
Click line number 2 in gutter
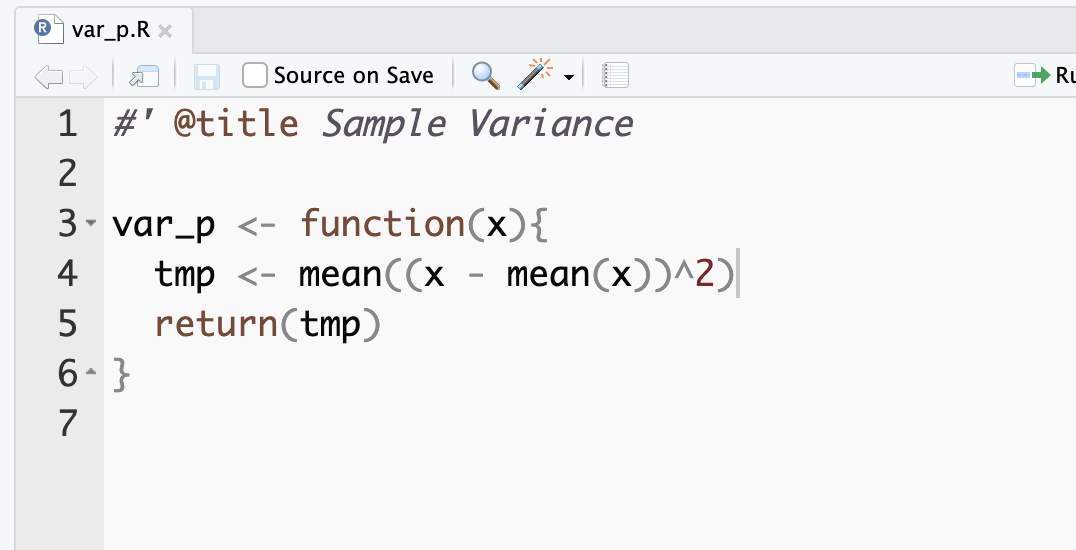click(67, 174)
